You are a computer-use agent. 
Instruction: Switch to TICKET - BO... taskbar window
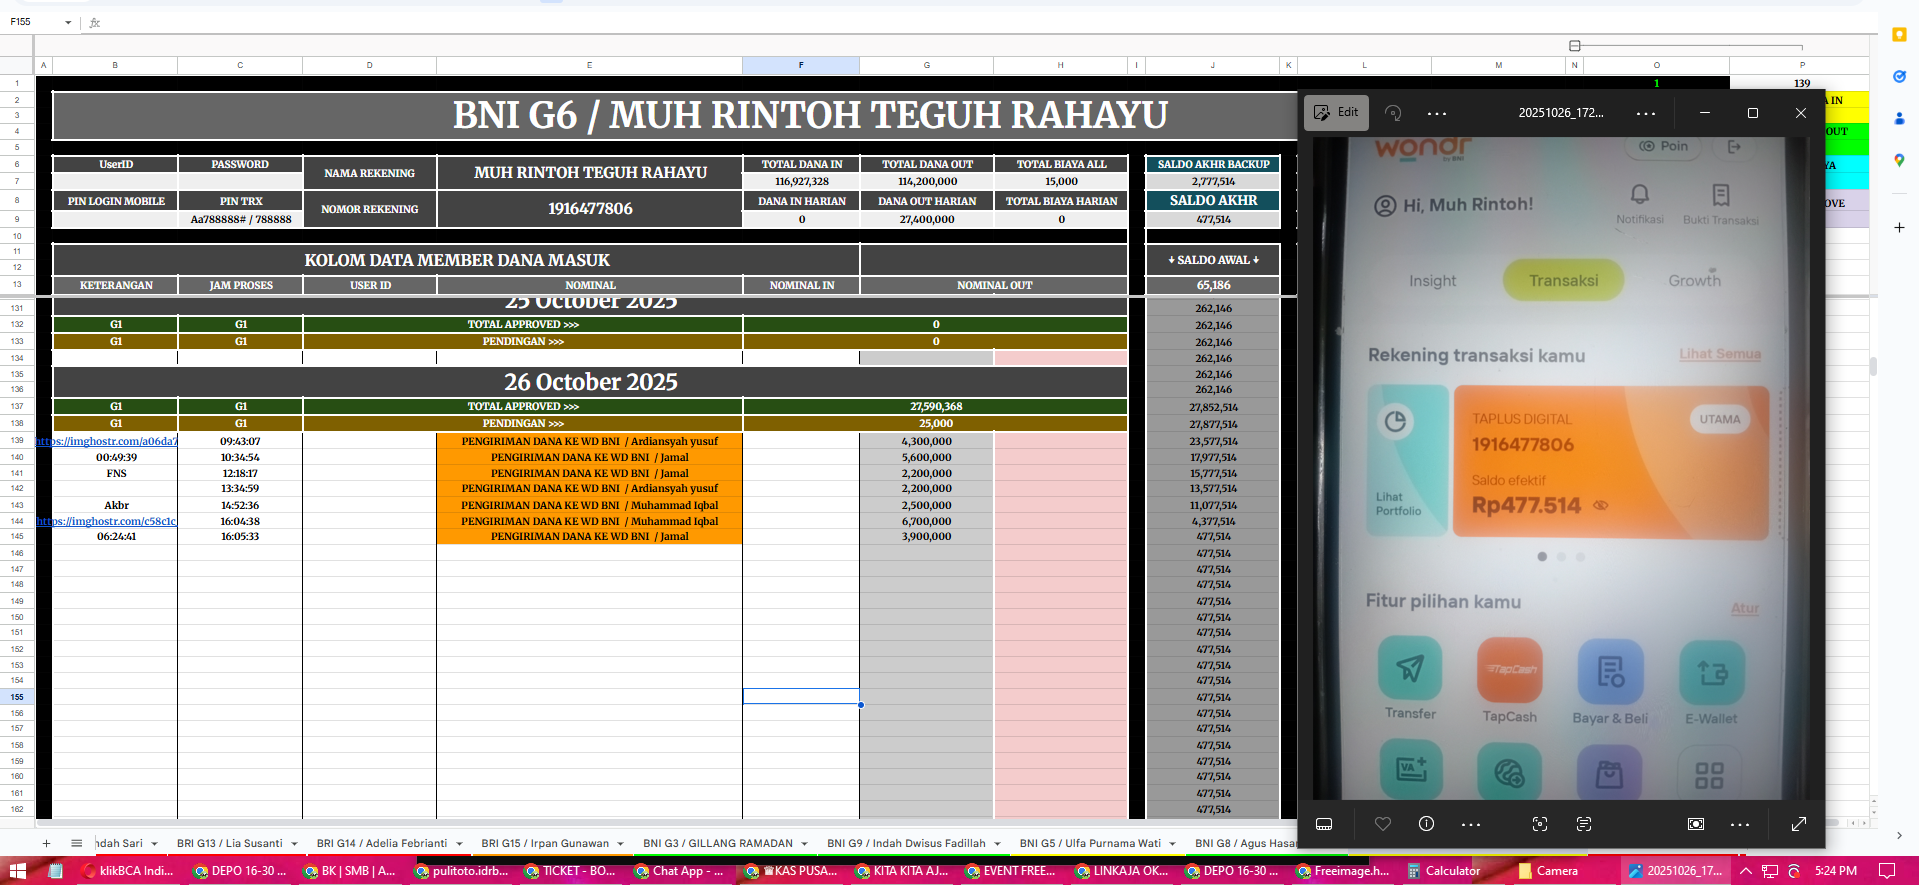(569, 871)
